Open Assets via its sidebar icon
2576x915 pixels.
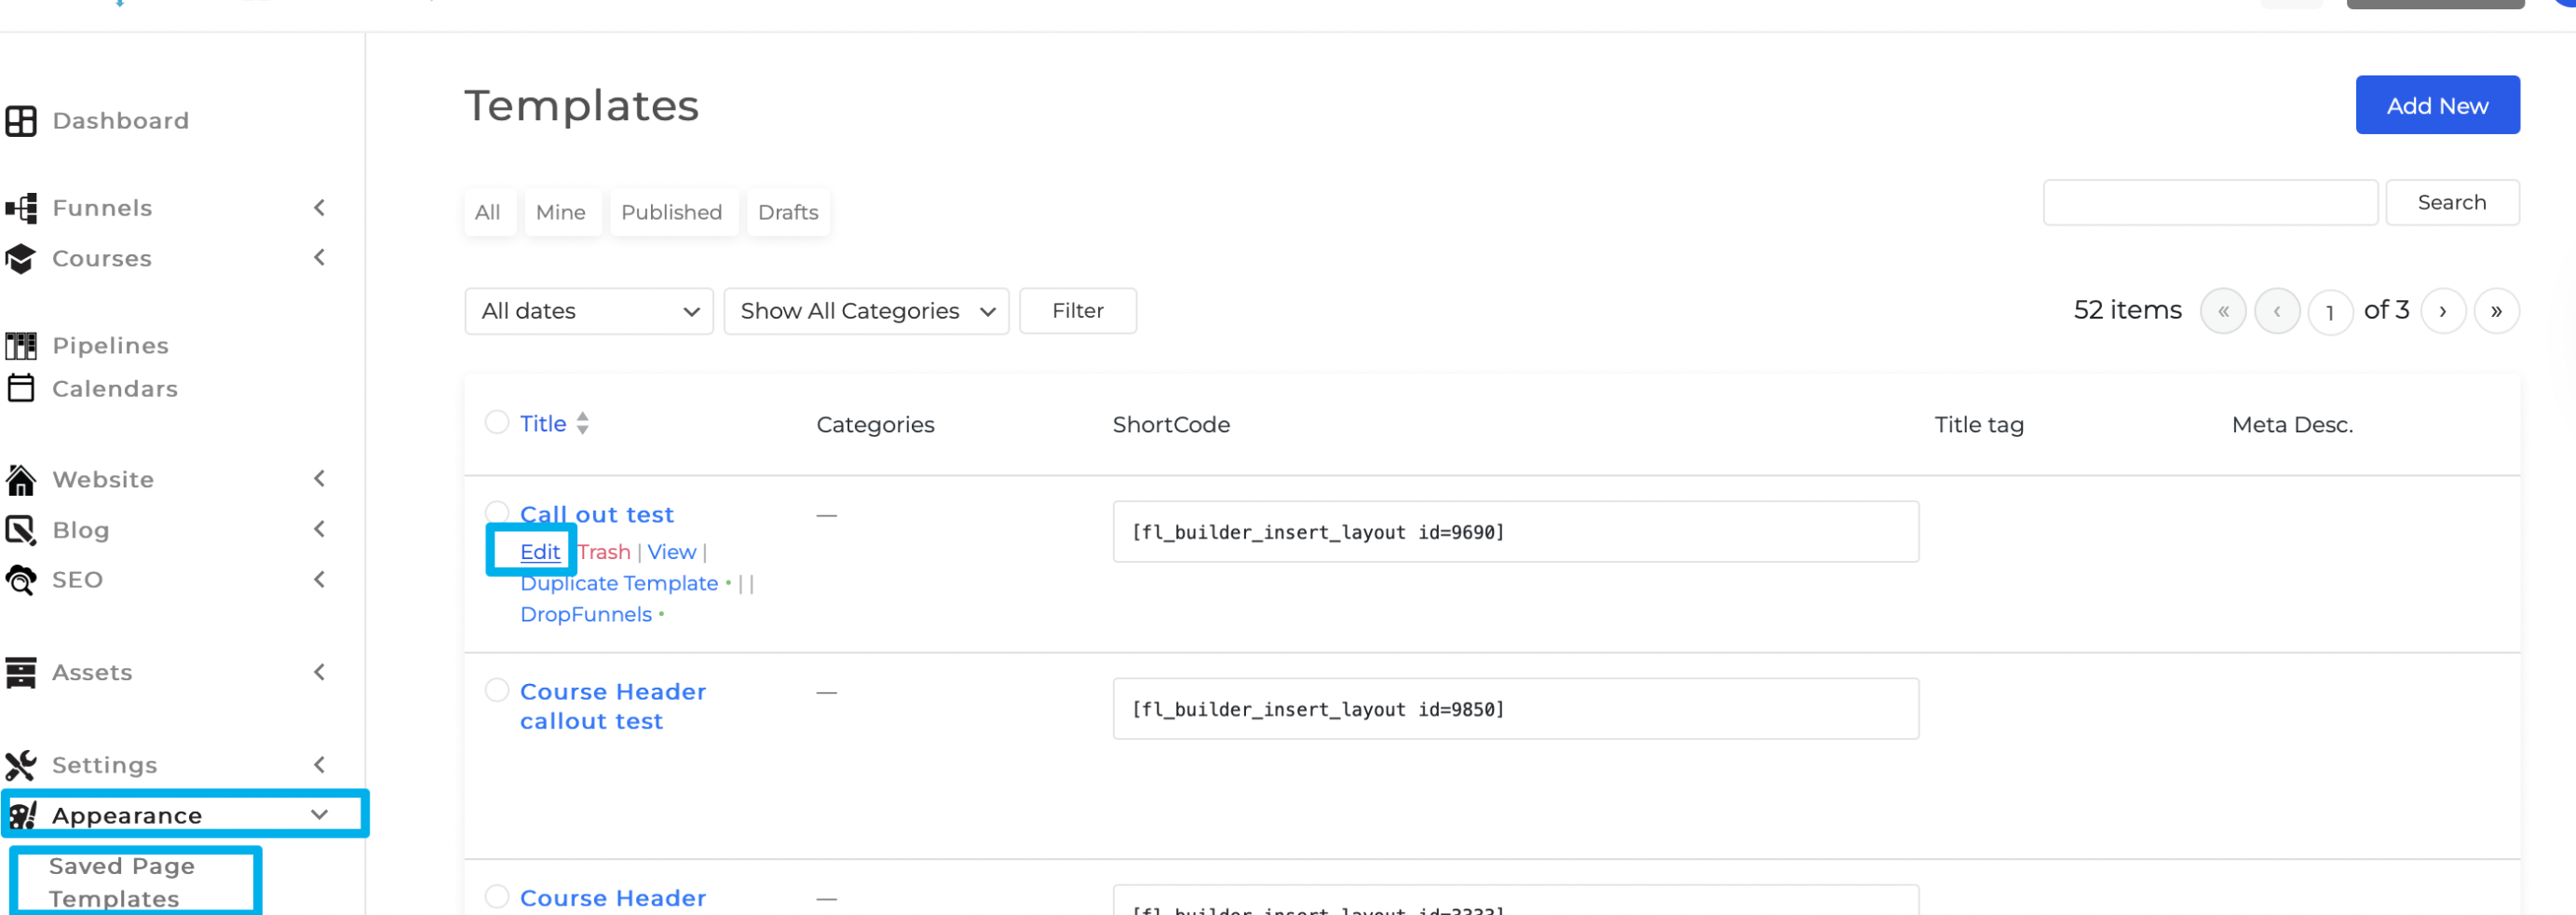pyautogui.click(x=22, y=672)
